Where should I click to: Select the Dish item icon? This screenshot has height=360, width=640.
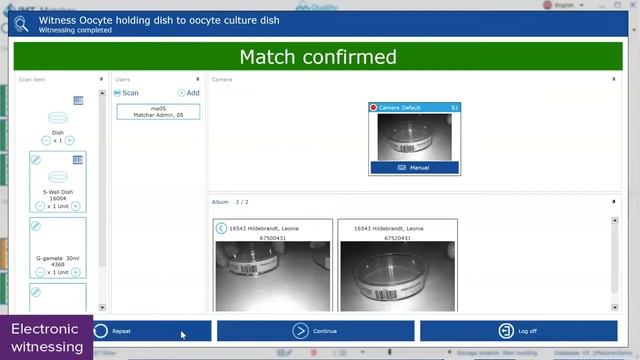tap(58, 118)
